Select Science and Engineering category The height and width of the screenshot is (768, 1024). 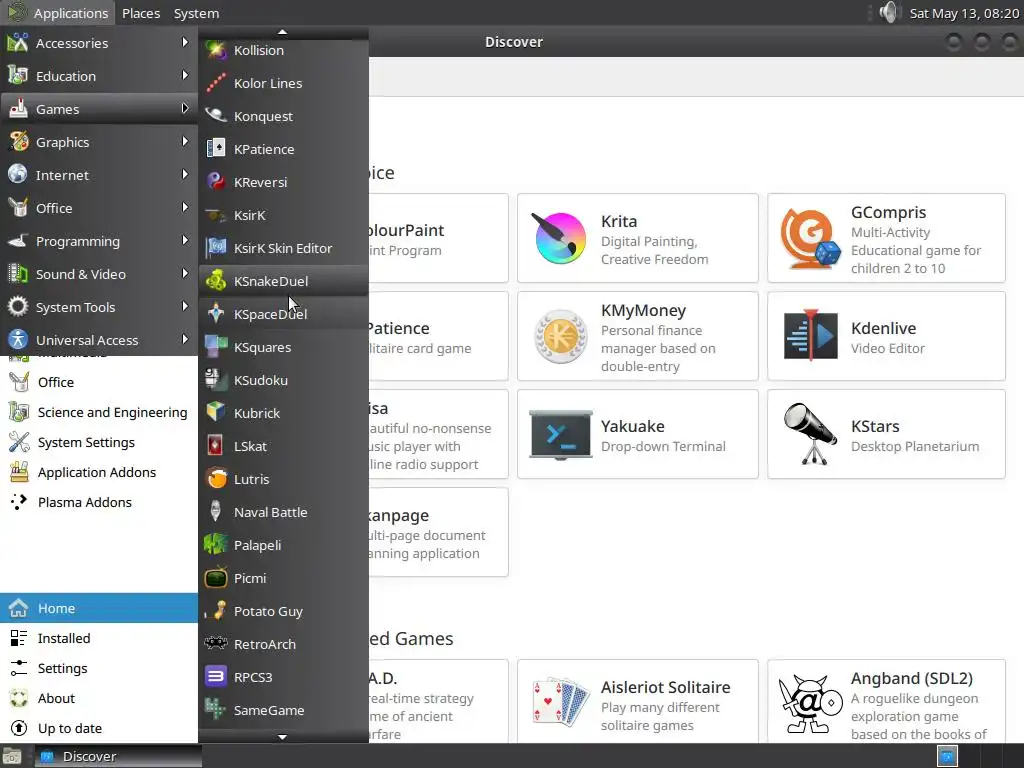(99, 412)
